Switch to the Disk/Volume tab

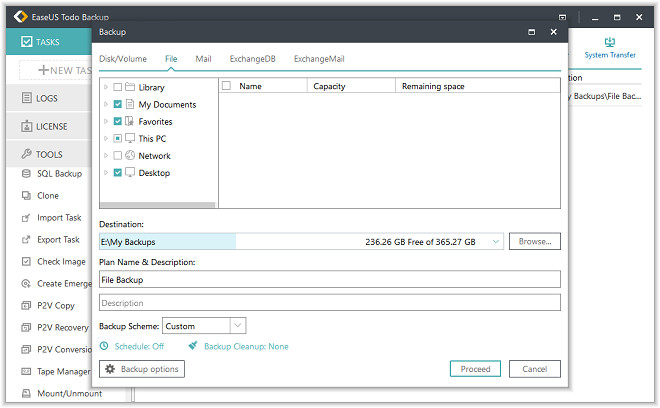click(x=123, y=59)
